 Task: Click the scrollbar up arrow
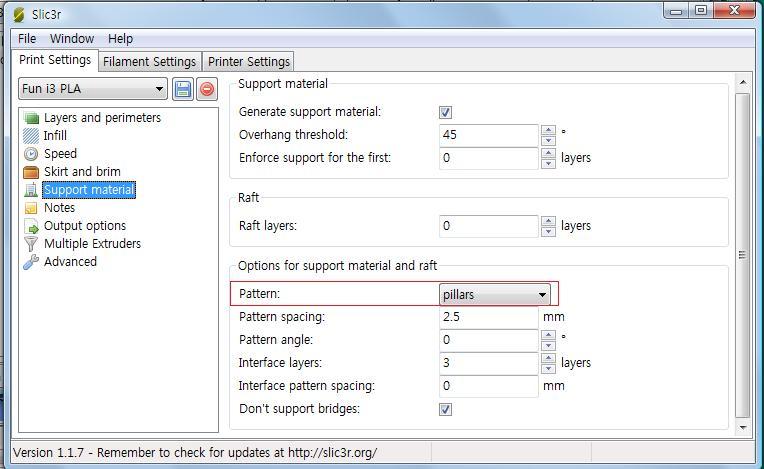tap(743, 83)
